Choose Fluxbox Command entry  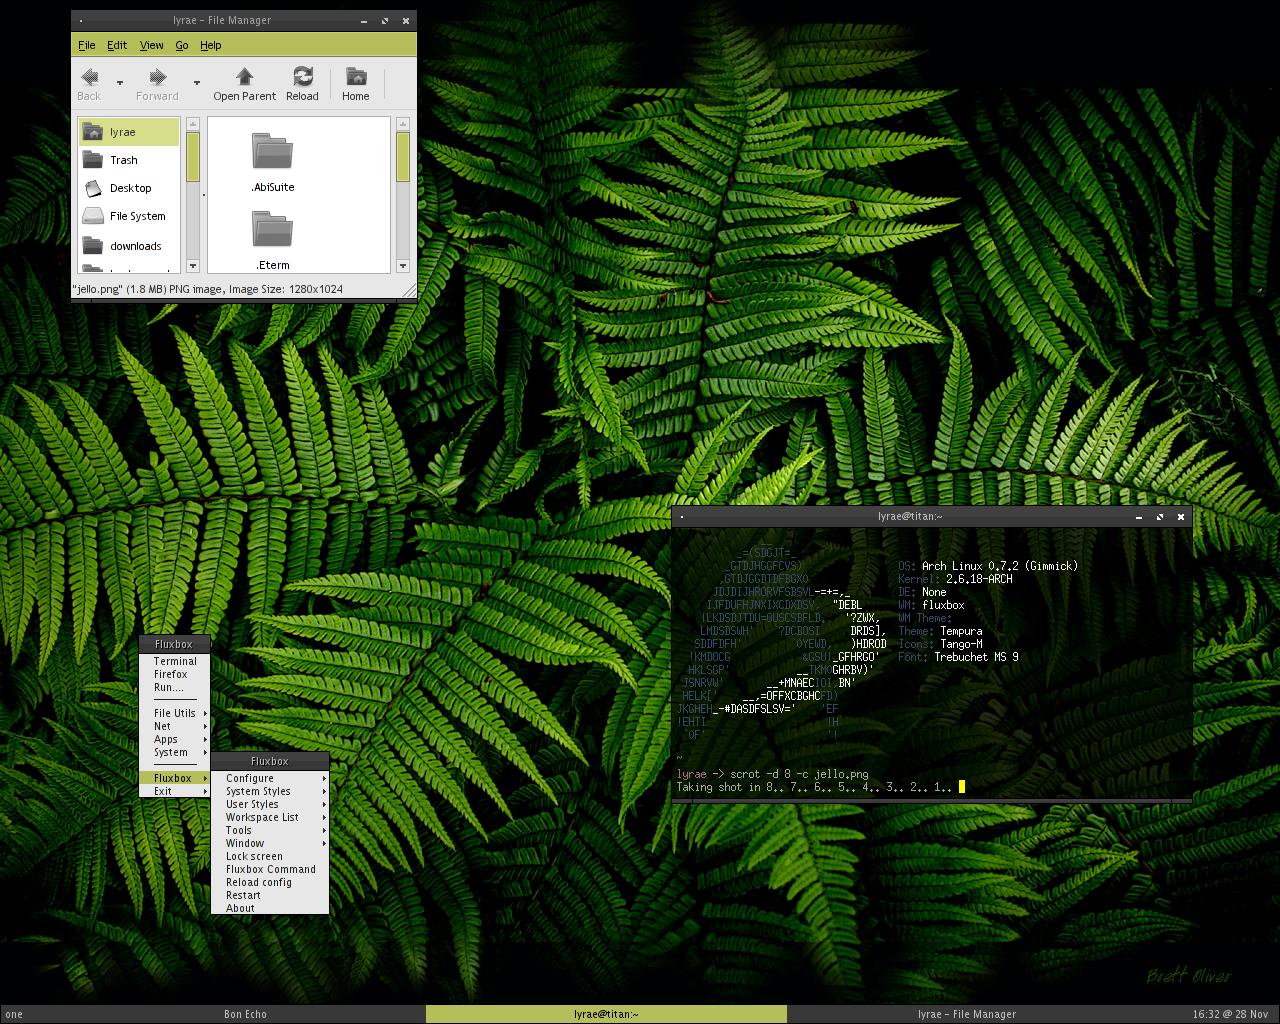[271, 869]
